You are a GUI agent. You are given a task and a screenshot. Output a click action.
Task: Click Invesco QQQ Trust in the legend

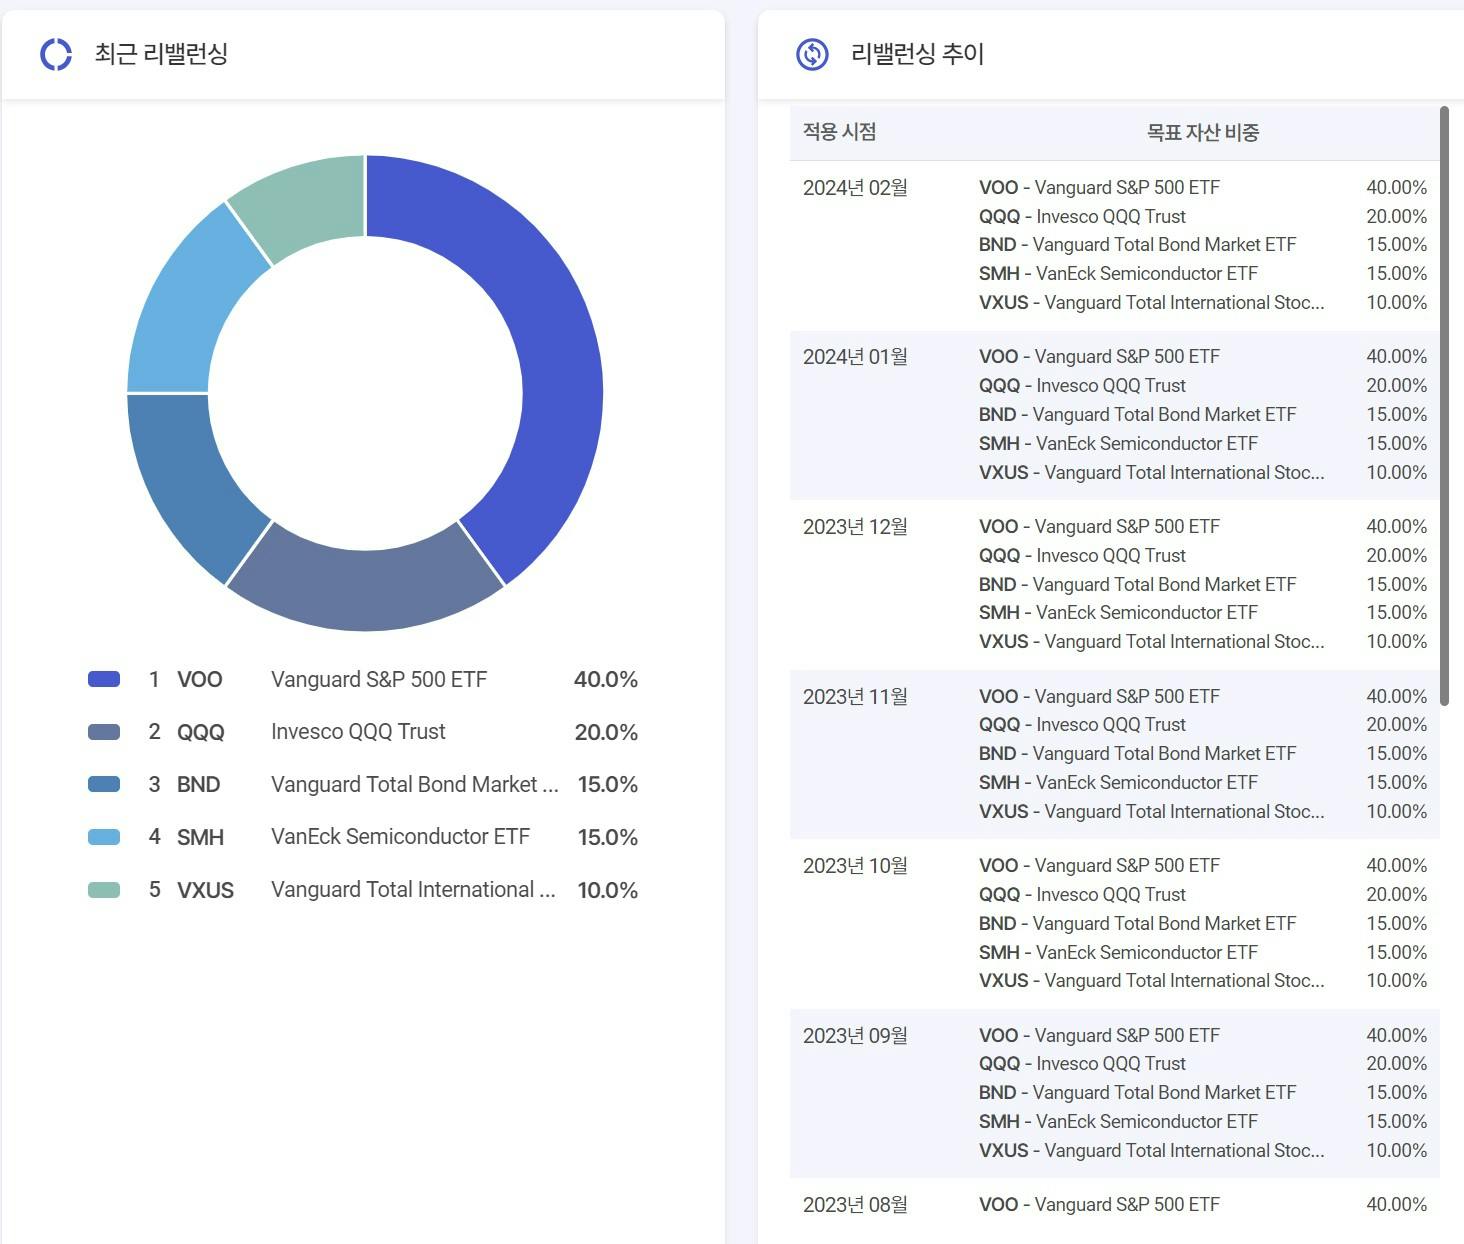click(358, 732)
